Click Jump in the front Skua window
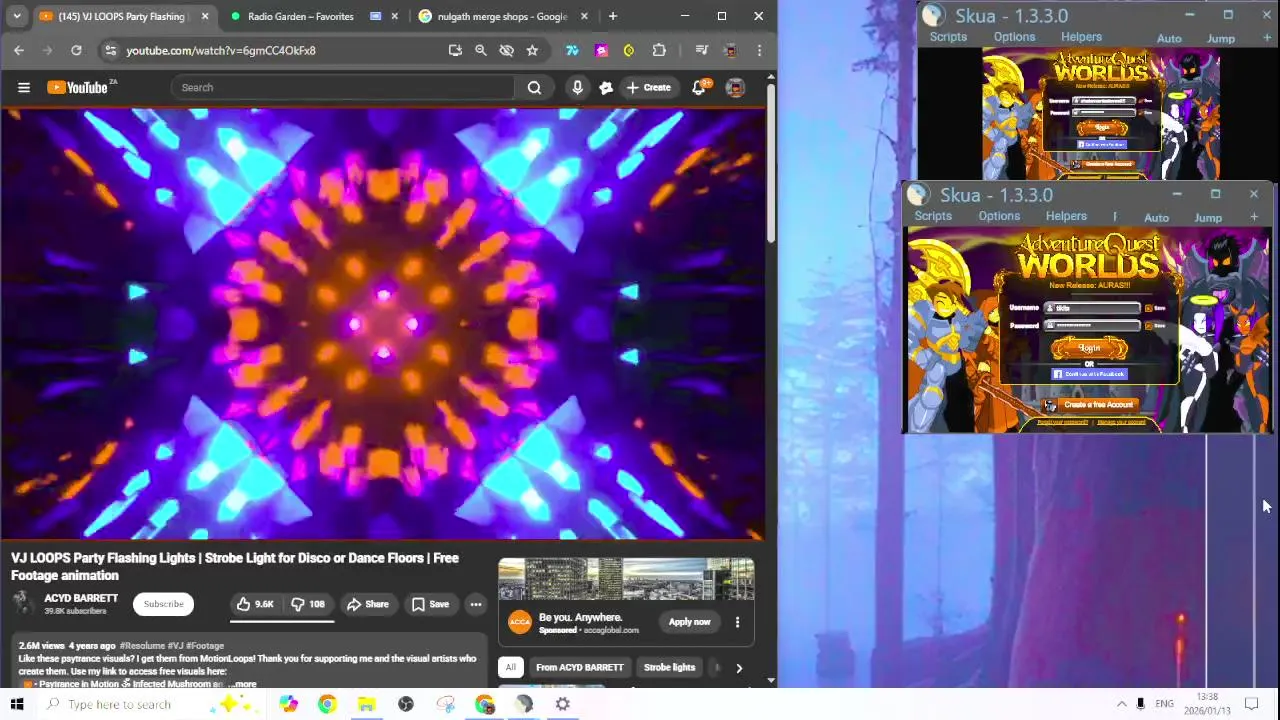Viewport: 1280px width, 720px height. click(x=1208, y=217)
